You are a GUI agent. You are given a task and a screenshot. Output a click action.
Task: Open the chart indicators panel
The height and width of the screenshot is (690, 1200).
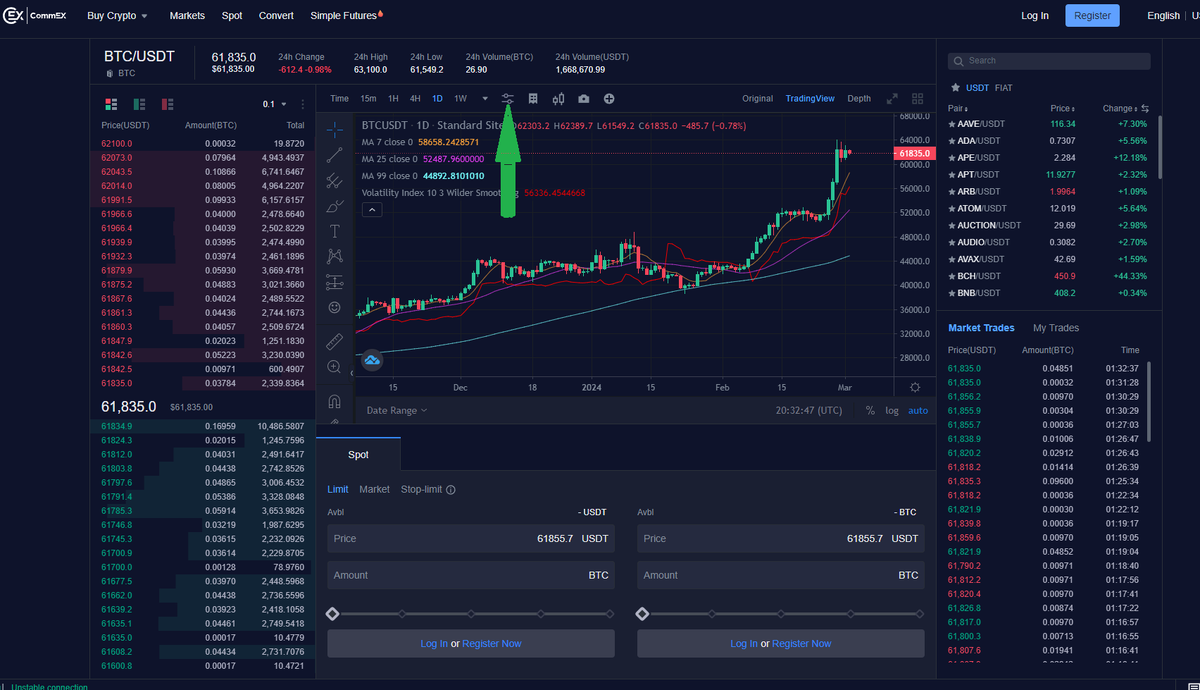tap(508, 98)
